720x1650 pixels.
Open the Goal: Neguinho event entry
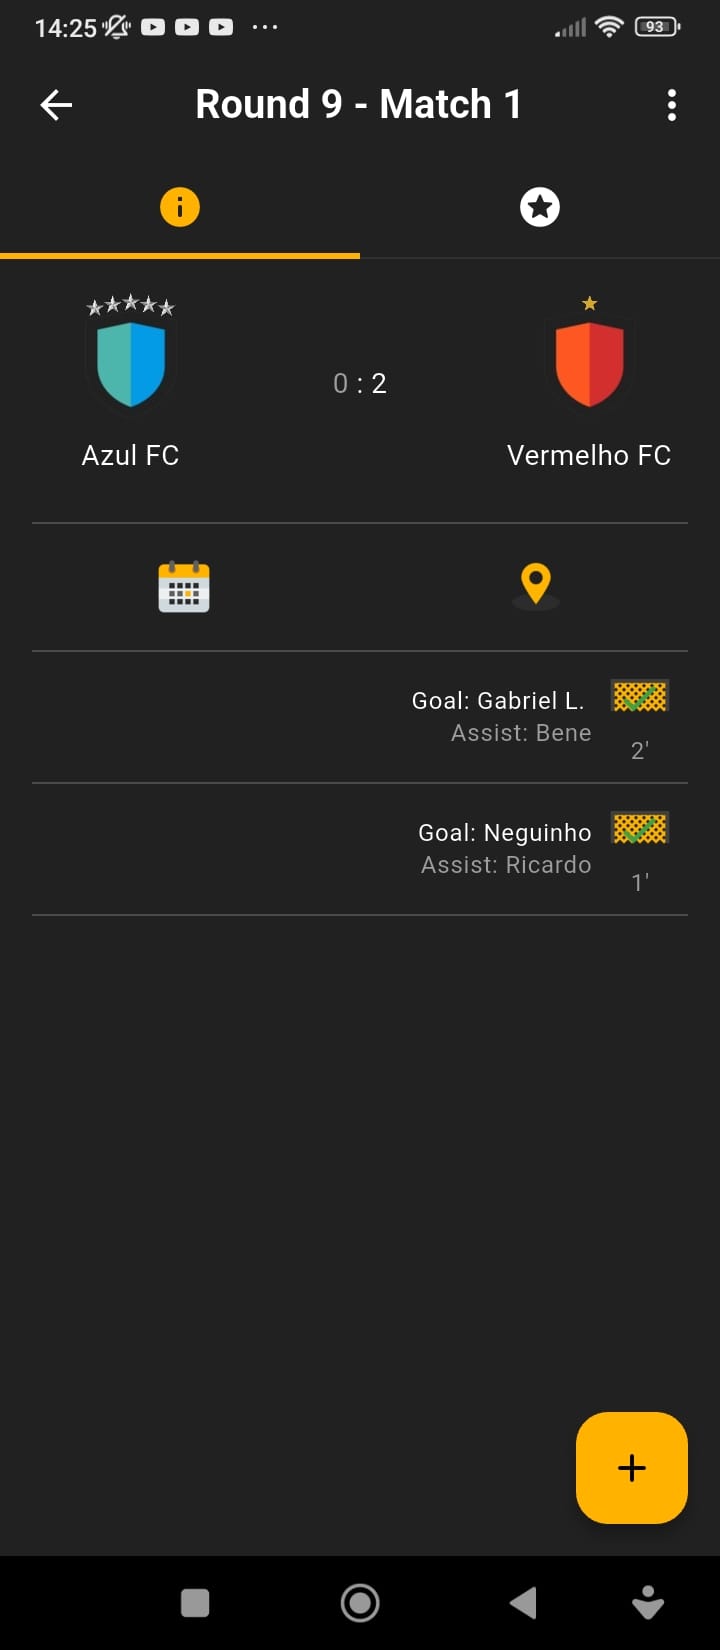[x=360, y=849]
